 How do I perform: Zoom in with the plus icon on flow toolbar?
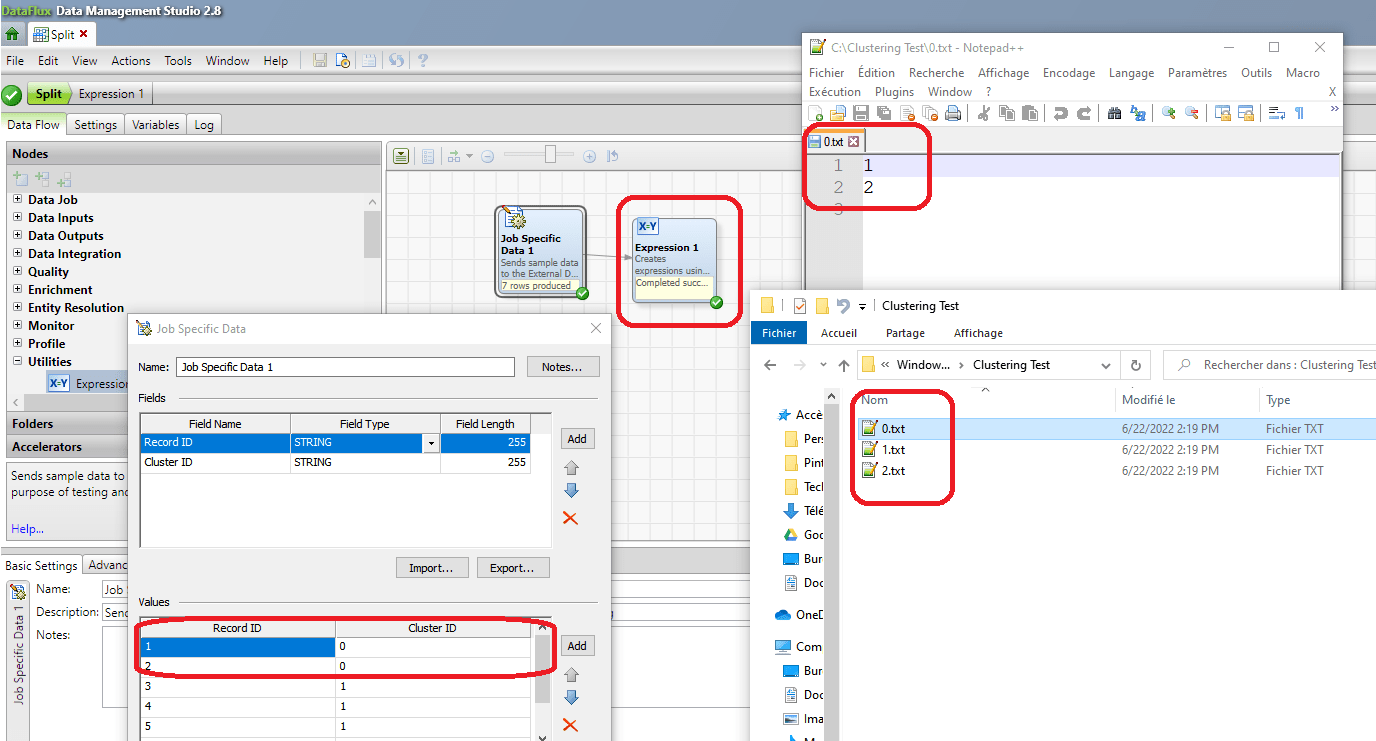pos(589,157)
